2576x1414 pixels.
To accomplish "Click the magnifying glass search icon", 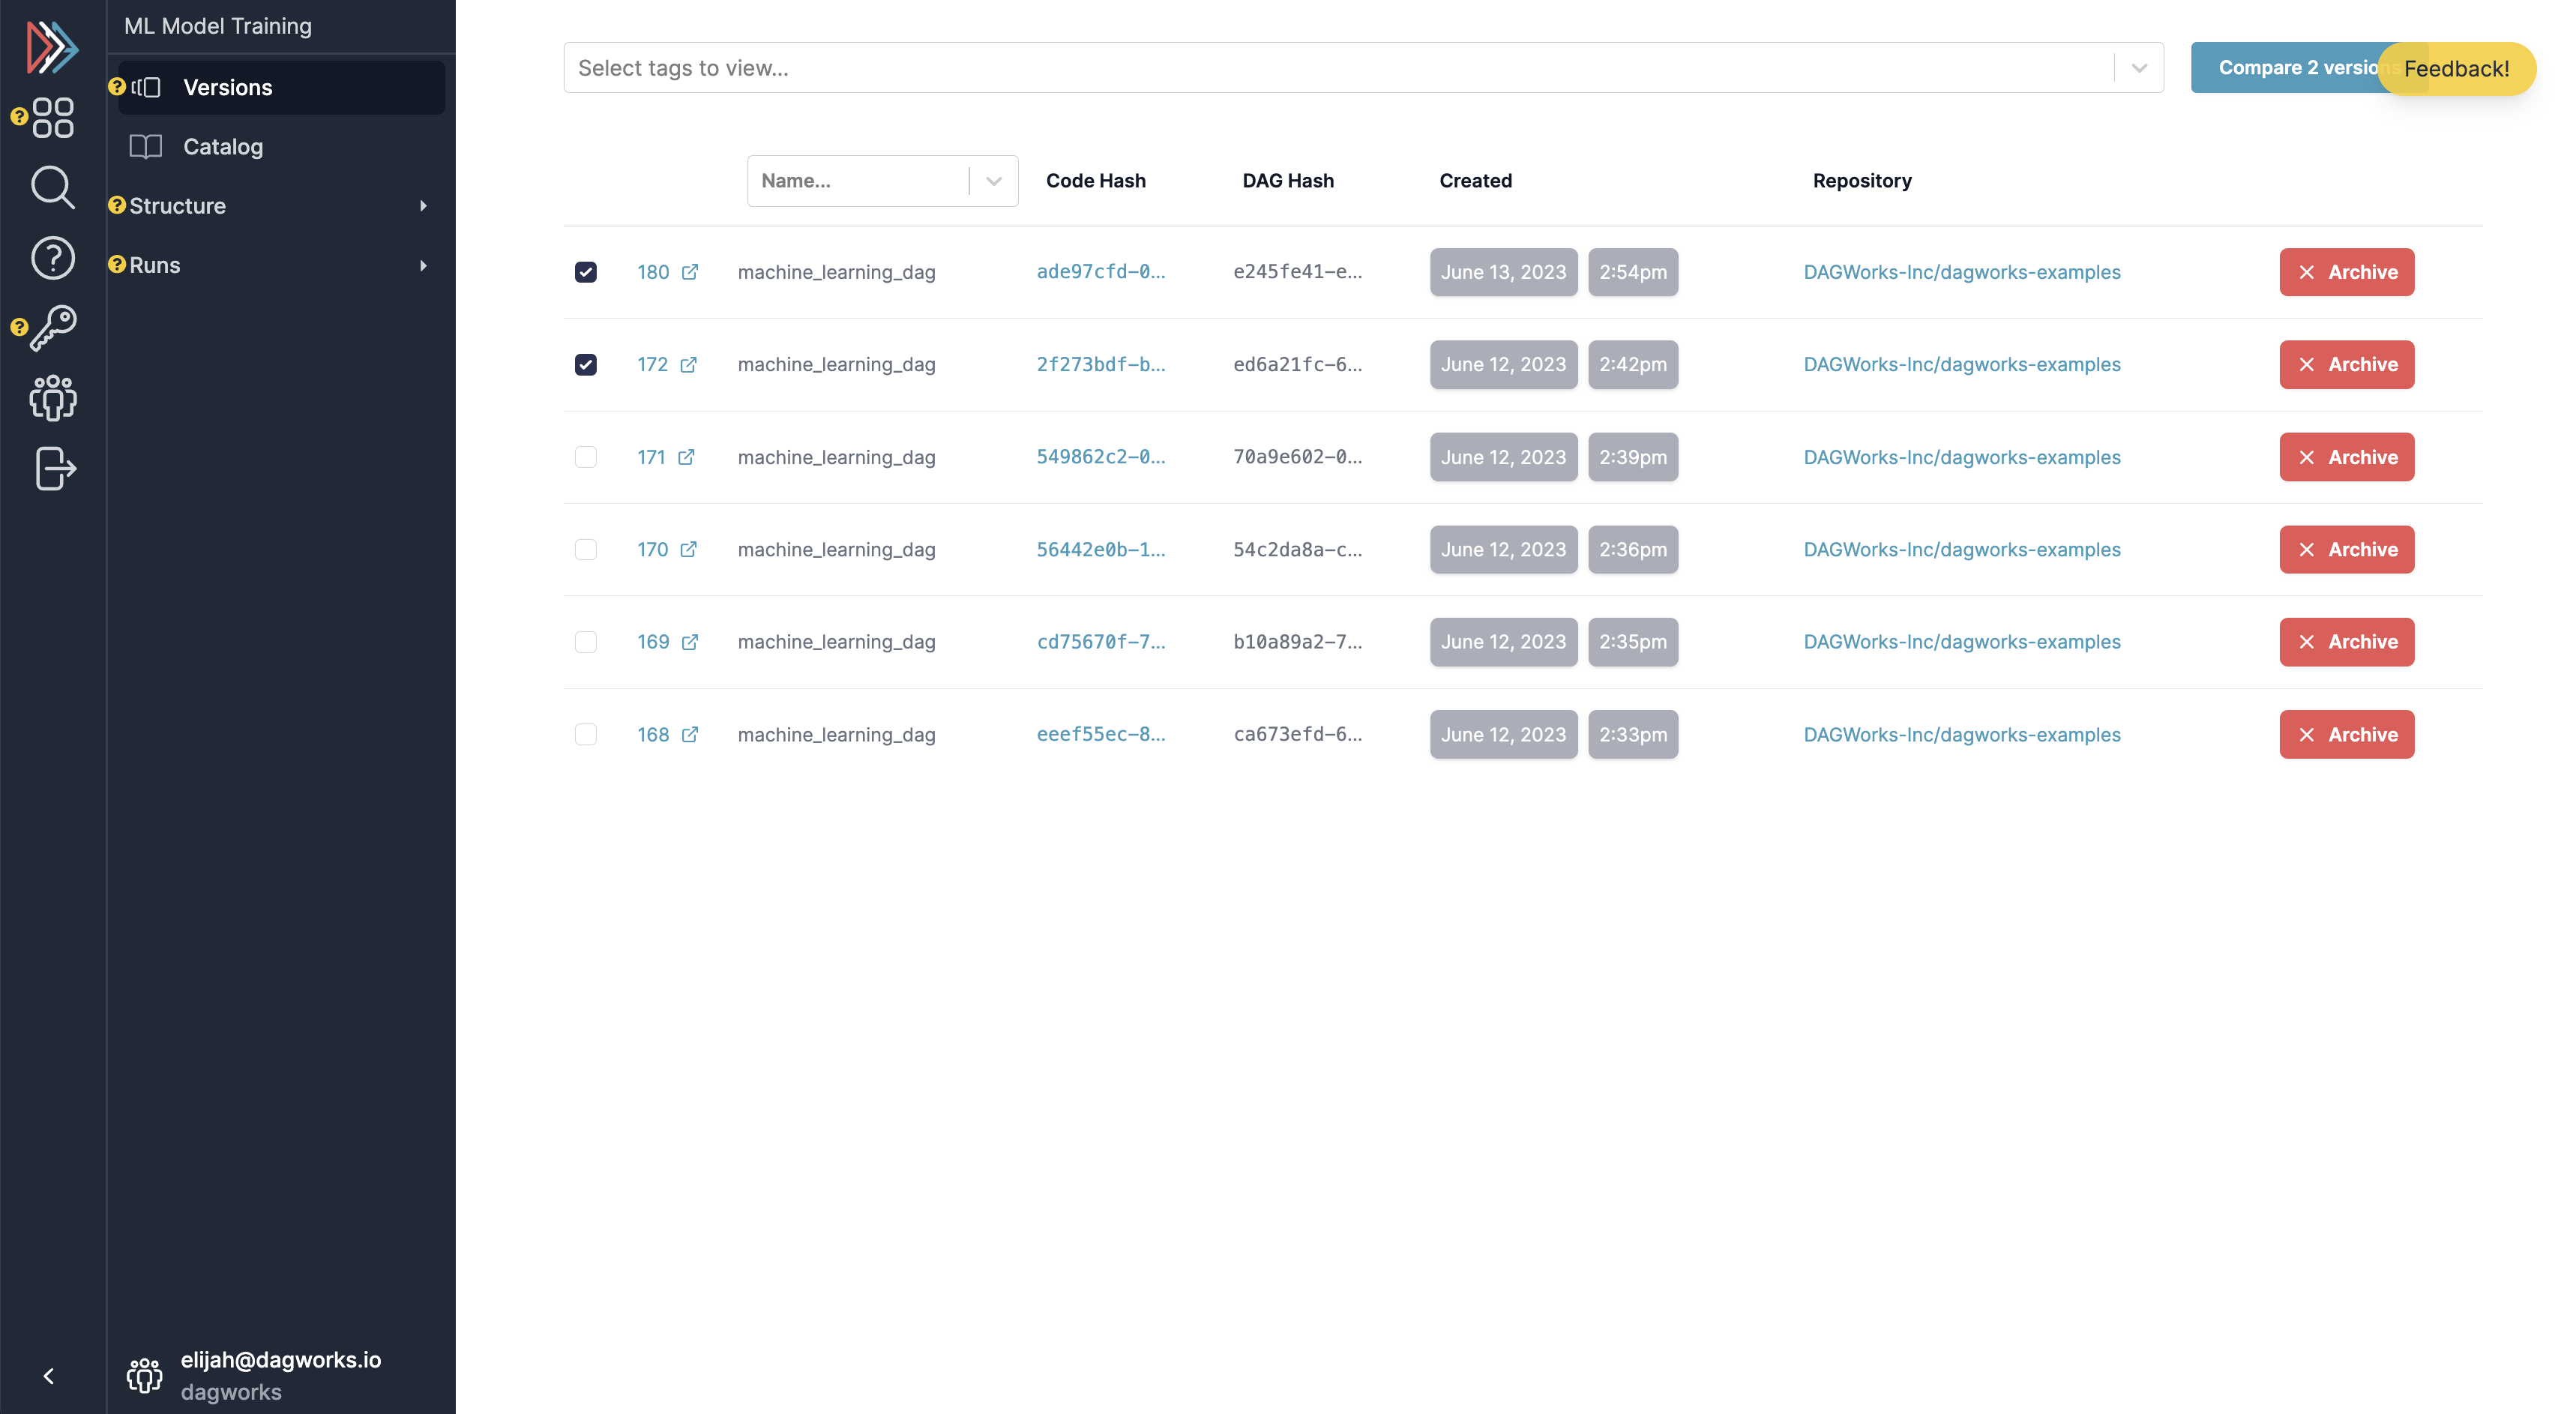I will point(53,187).
